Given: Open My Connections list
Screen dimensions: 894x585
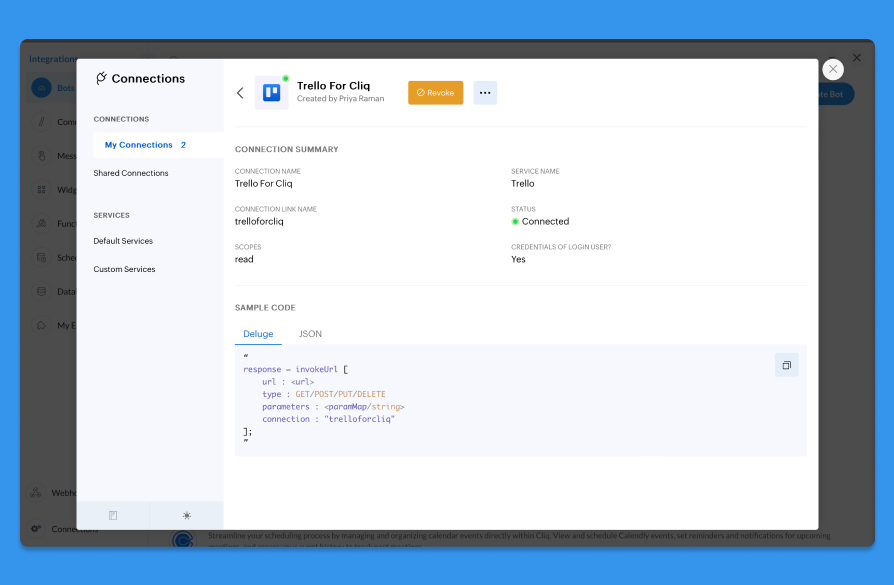Looking at the screenshot, I should point(159,145).
